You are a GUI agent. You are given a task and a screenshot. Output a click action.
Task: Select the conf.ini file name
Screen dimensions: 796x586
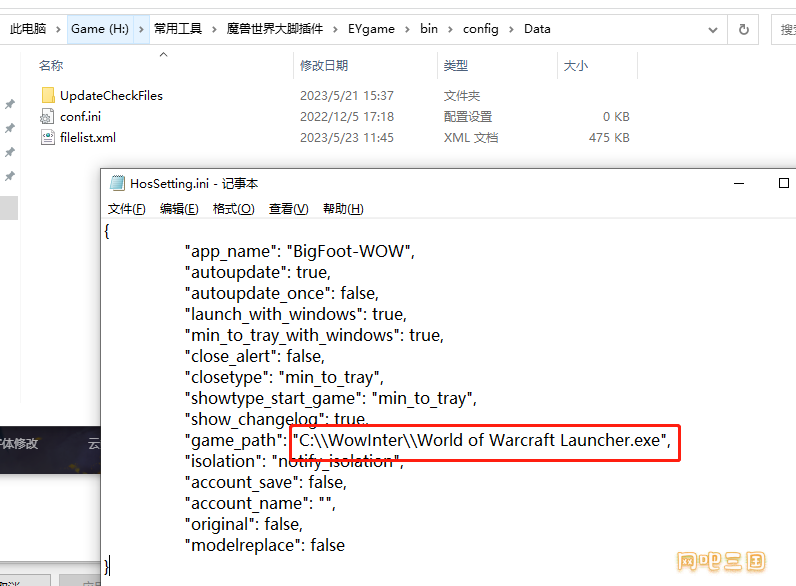pos(80,117)
